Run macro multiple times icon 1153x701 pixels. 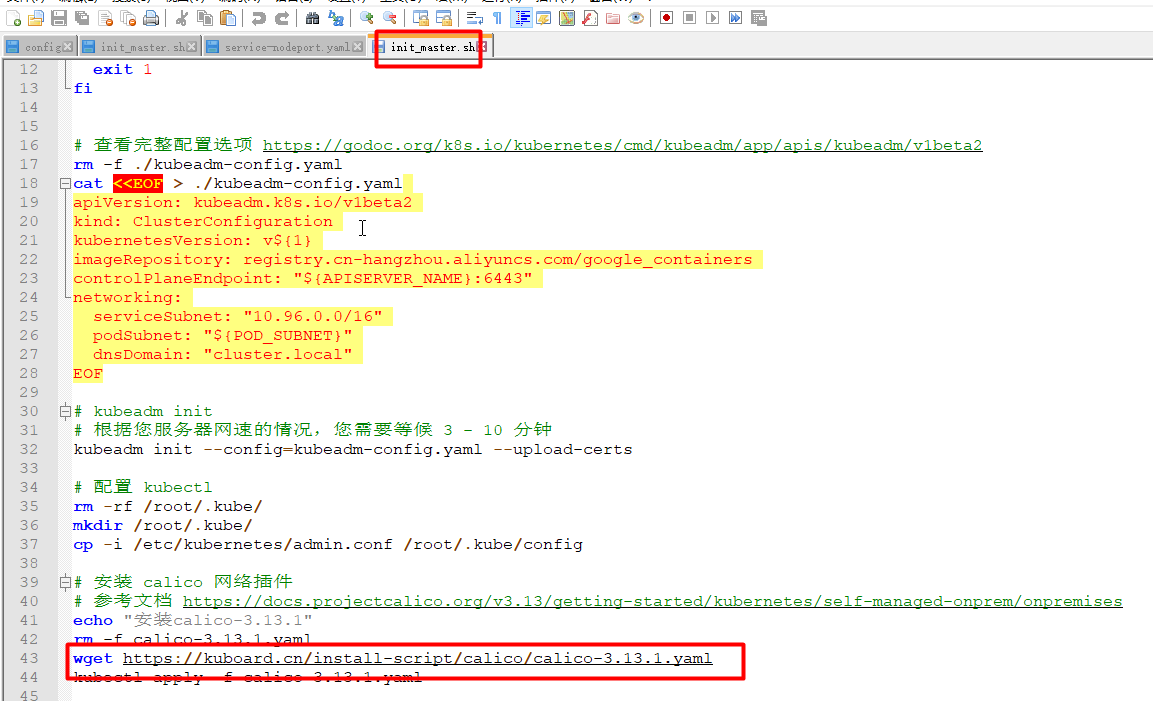pos(735,18)
